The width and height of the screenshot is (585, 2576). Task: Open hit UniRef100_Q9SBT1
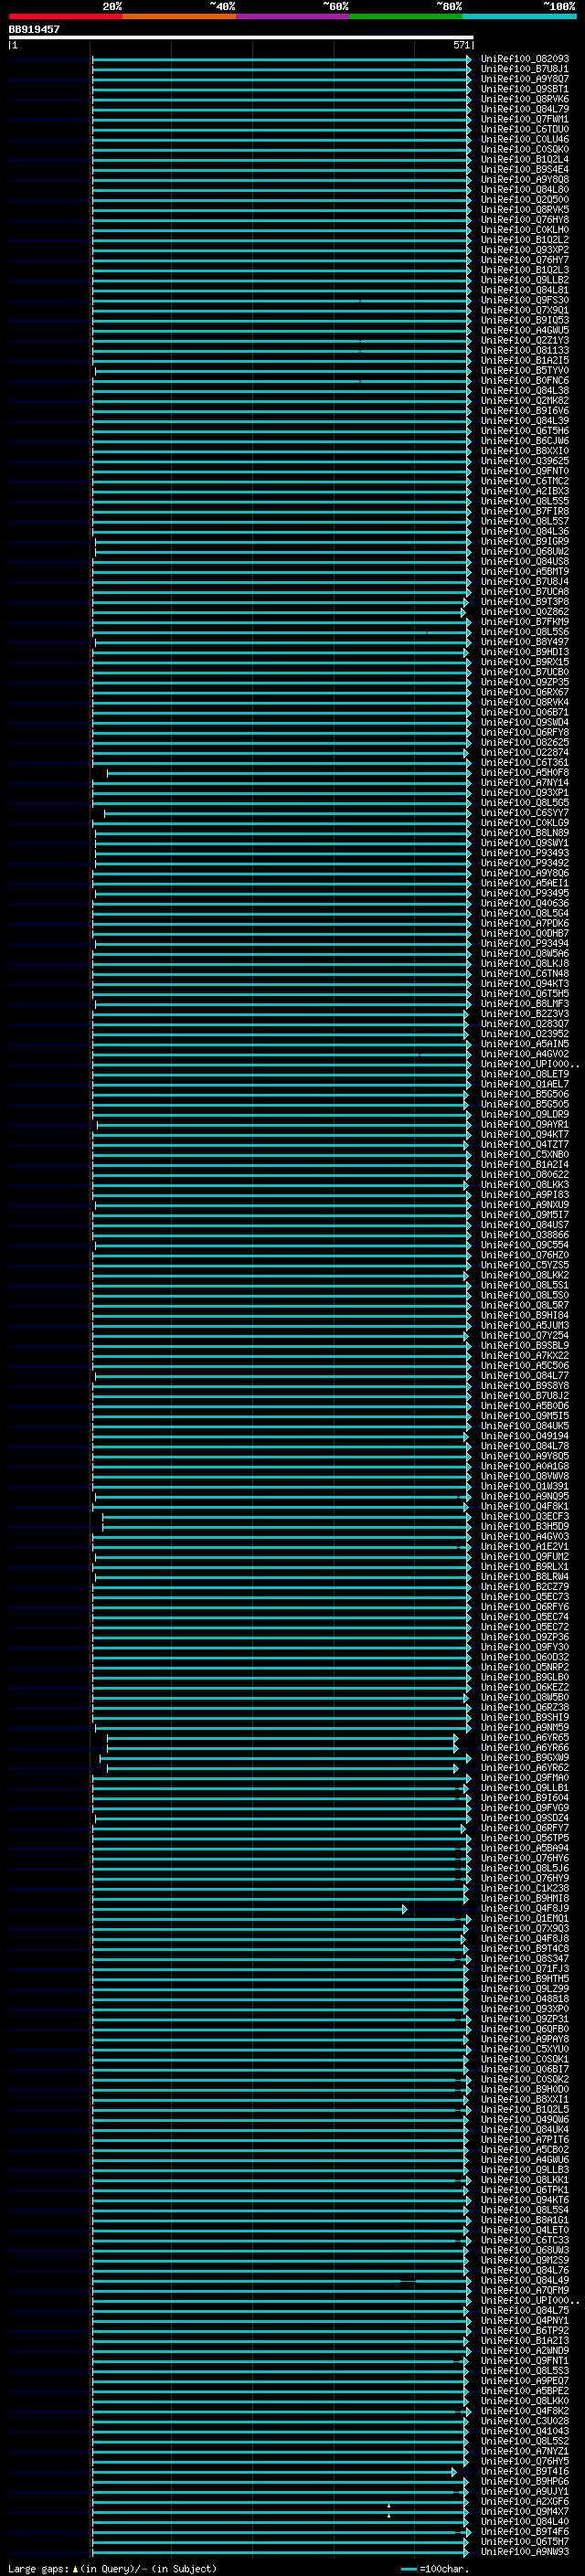[524, 89]
